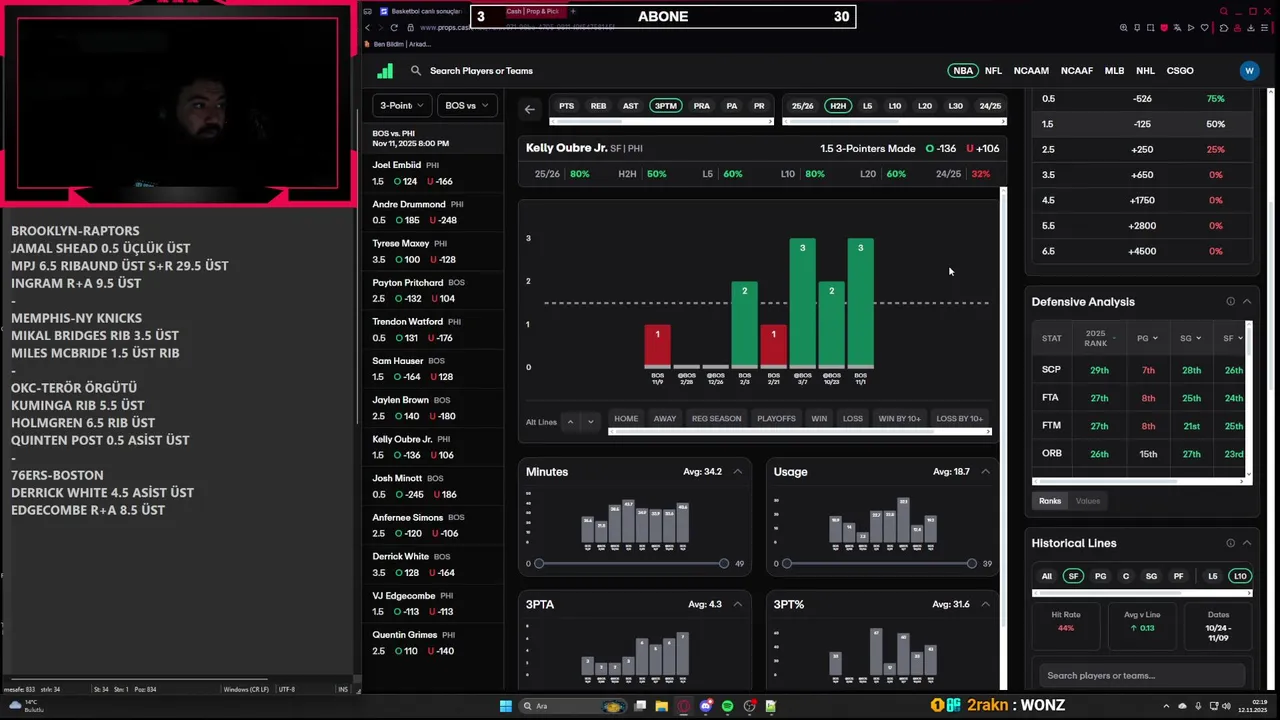The height and width of the screenshot is (720, 1280).
Task: Click the green bar for BOS 11/1
Action: tap(860, 303)
